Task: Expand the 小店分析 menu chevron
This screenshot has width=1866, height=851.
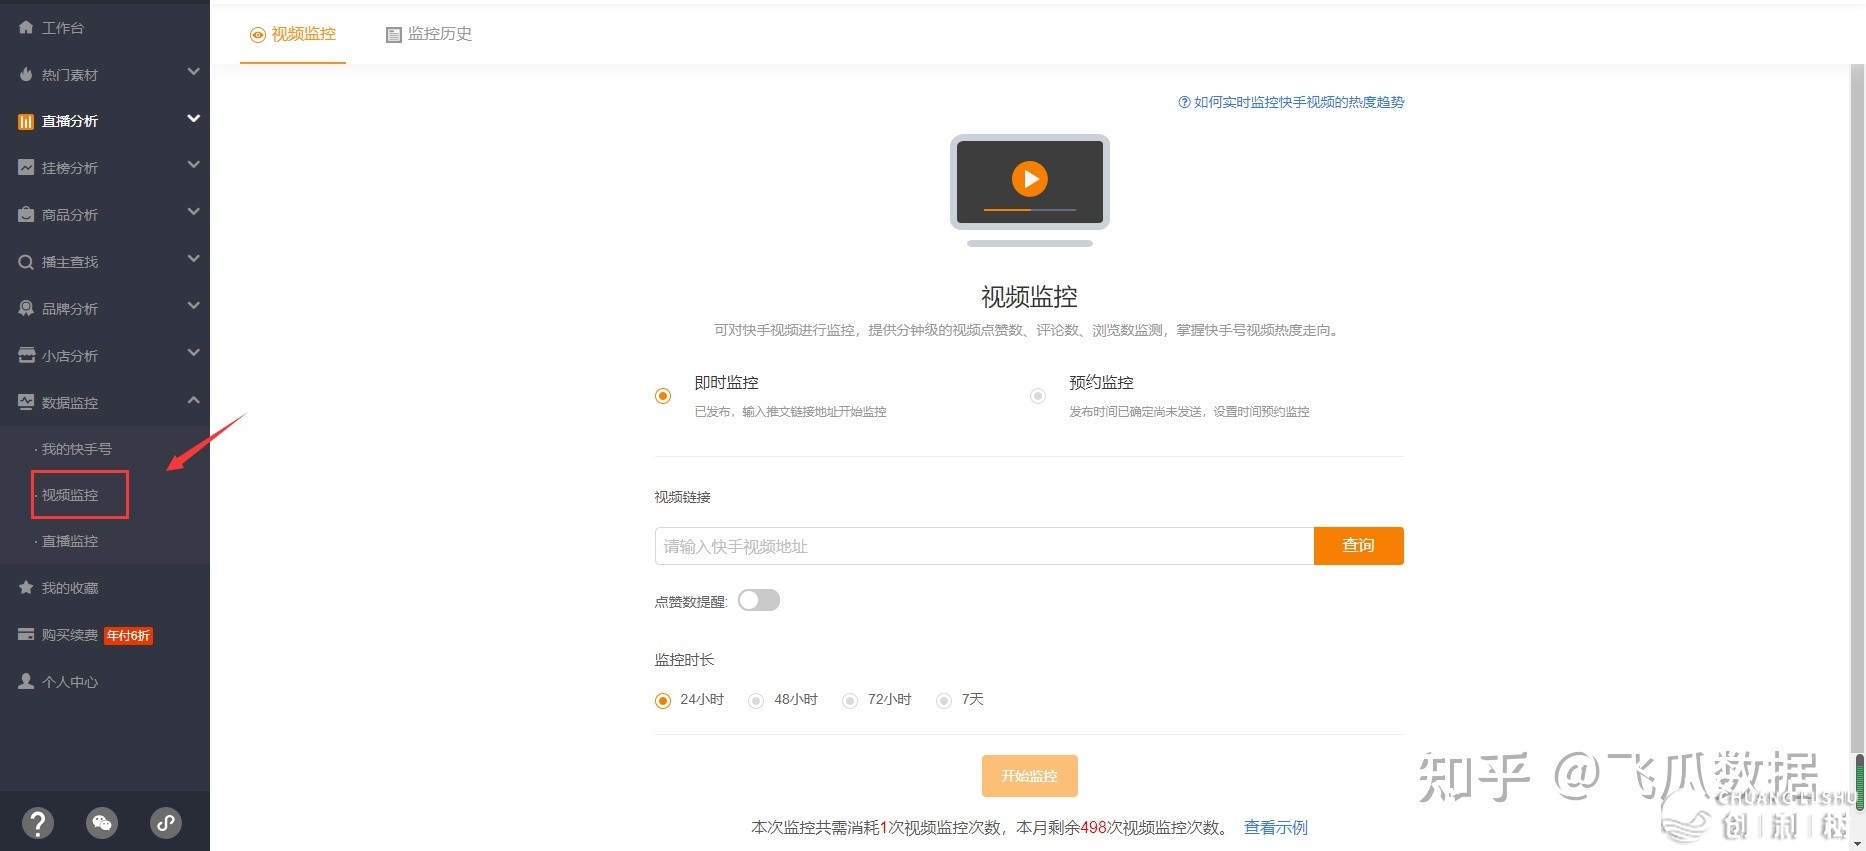Action: pos(194,353)
